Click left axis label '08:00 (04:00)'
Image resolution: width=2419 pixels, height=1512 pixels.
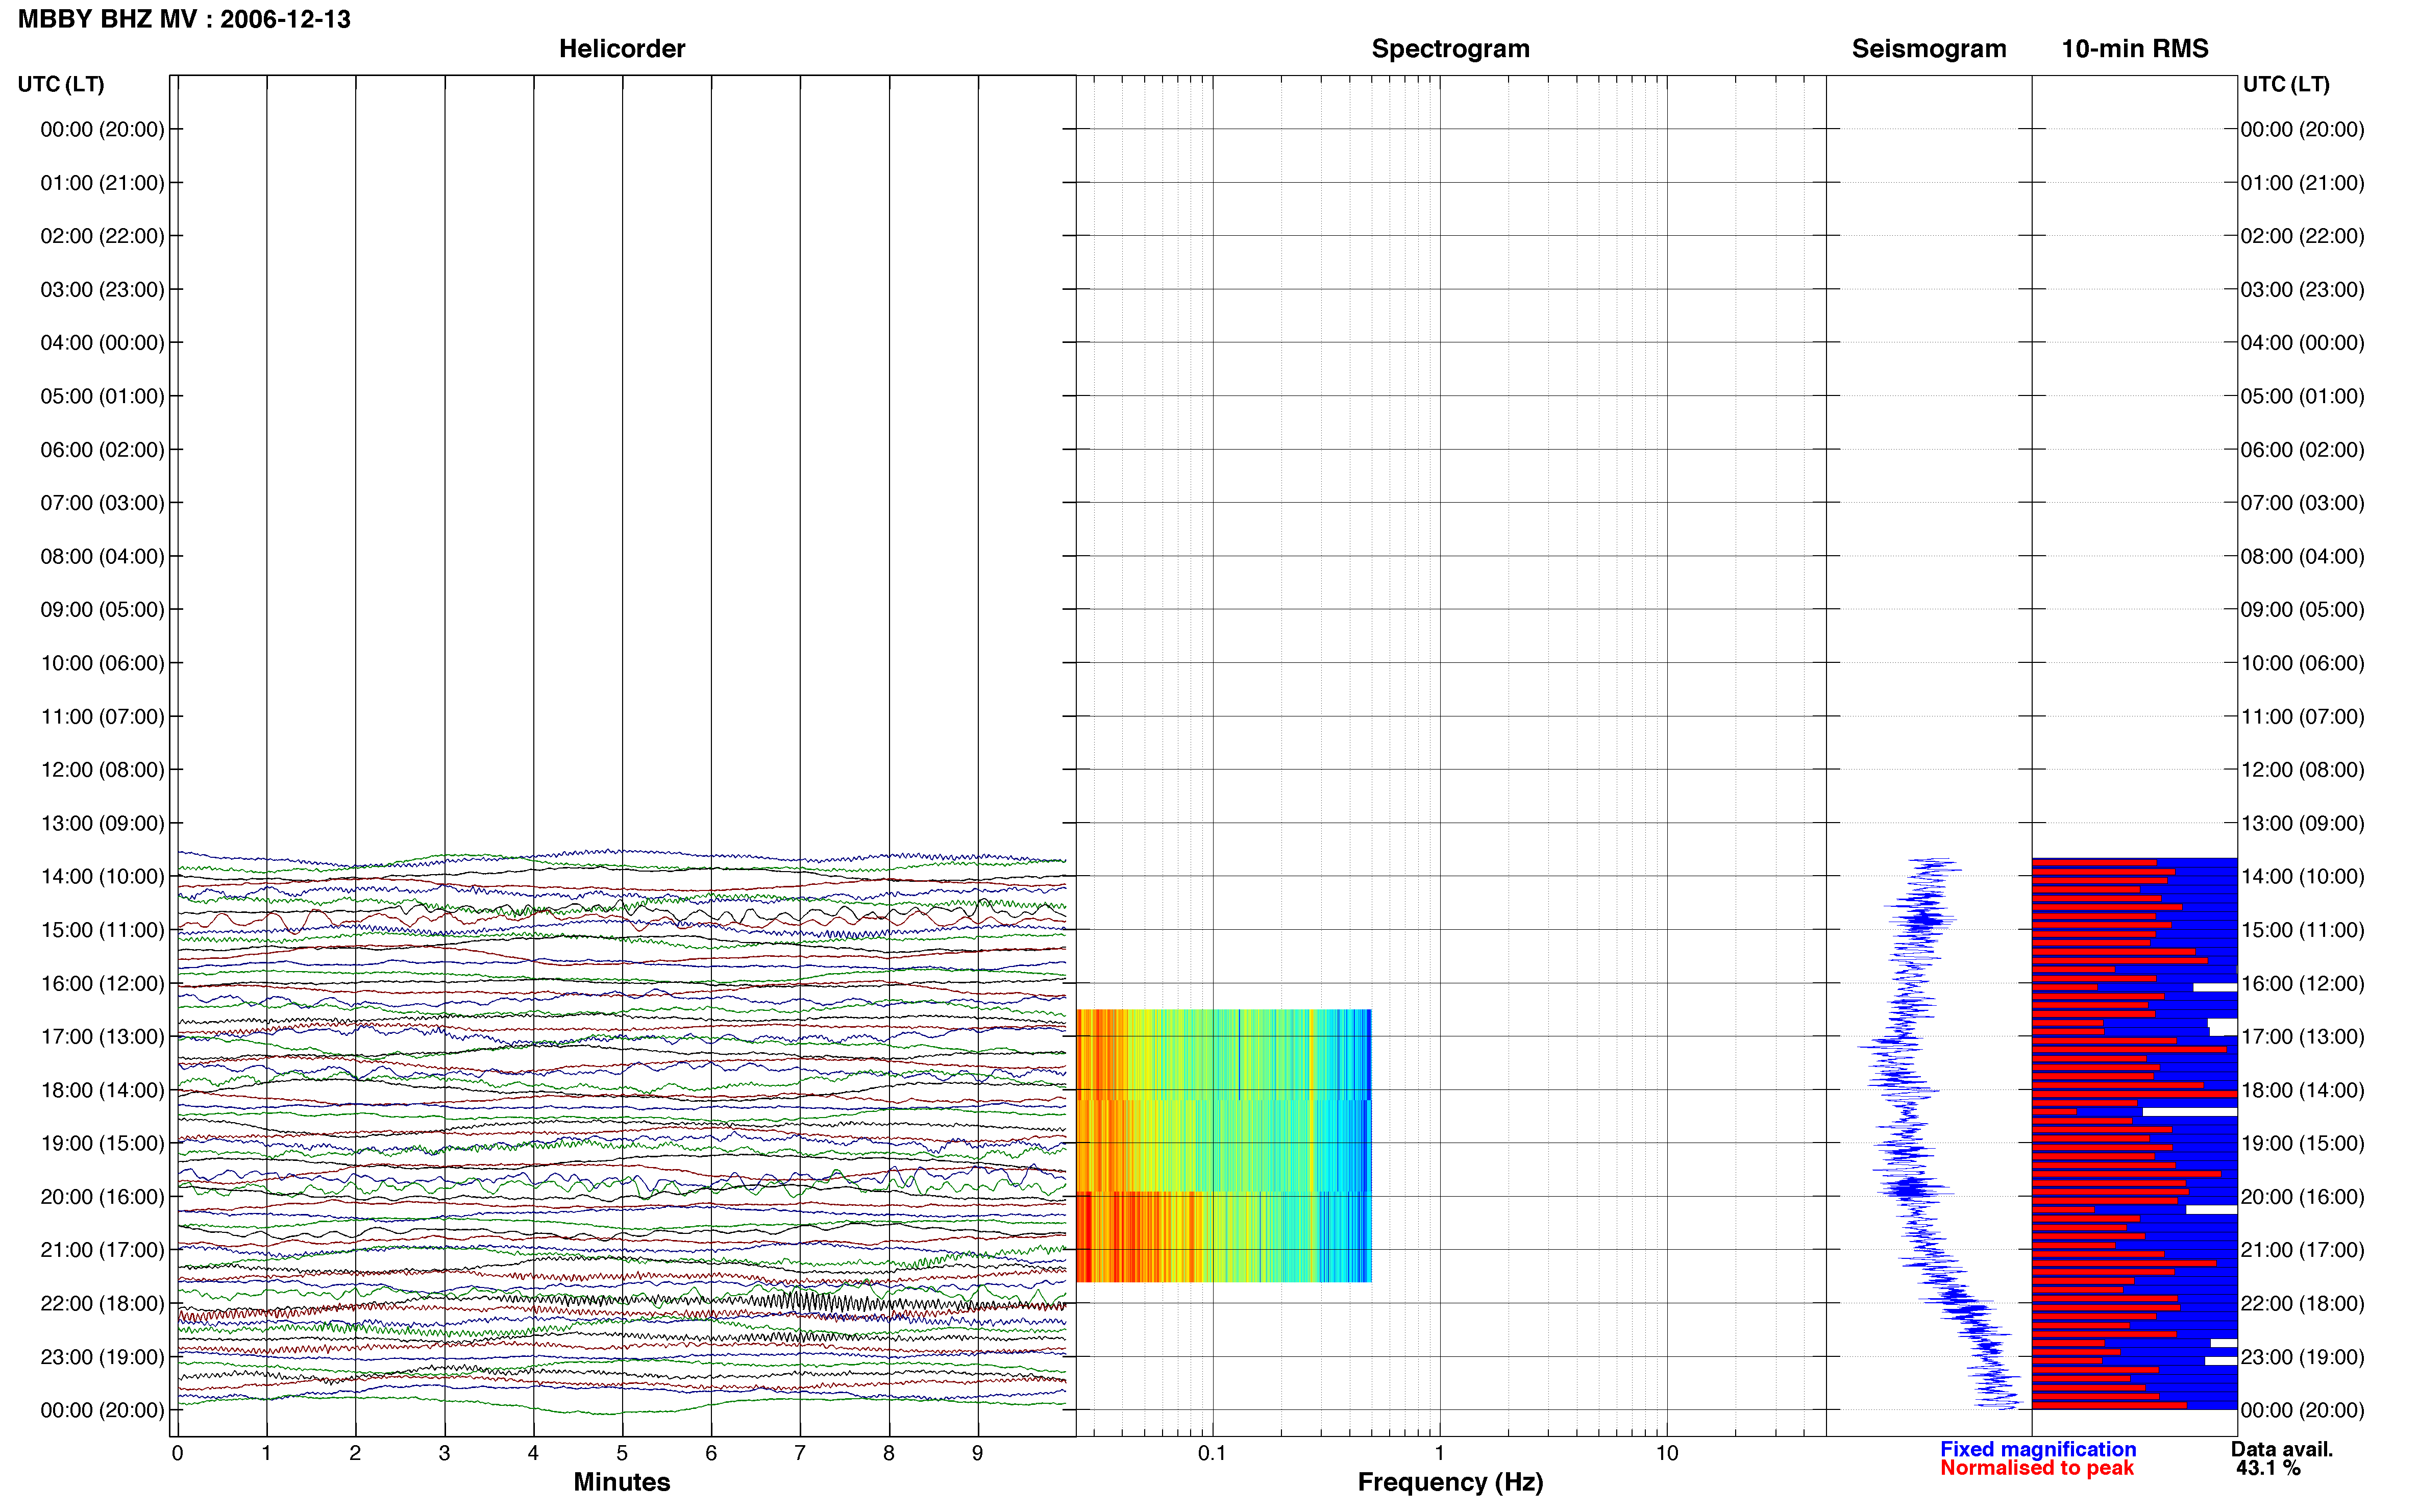[x=102, y=556]
